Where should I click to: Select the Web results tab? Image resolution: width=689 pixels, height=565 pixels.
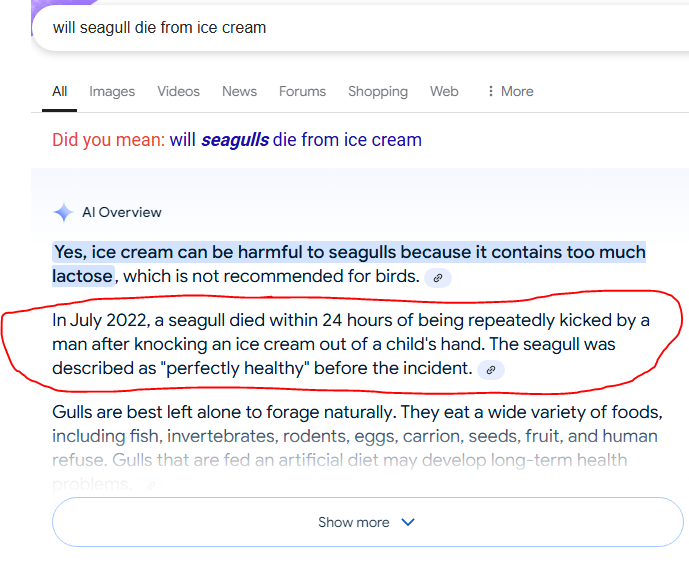tap(444, 91)
